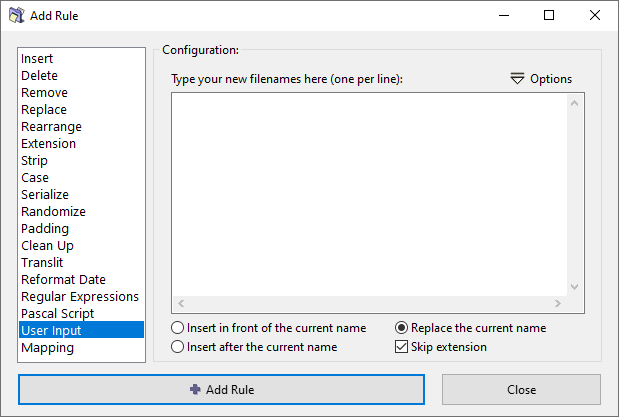Select the Rearrange rule type
The image size is (619, 417).
[x=81, y=126]
